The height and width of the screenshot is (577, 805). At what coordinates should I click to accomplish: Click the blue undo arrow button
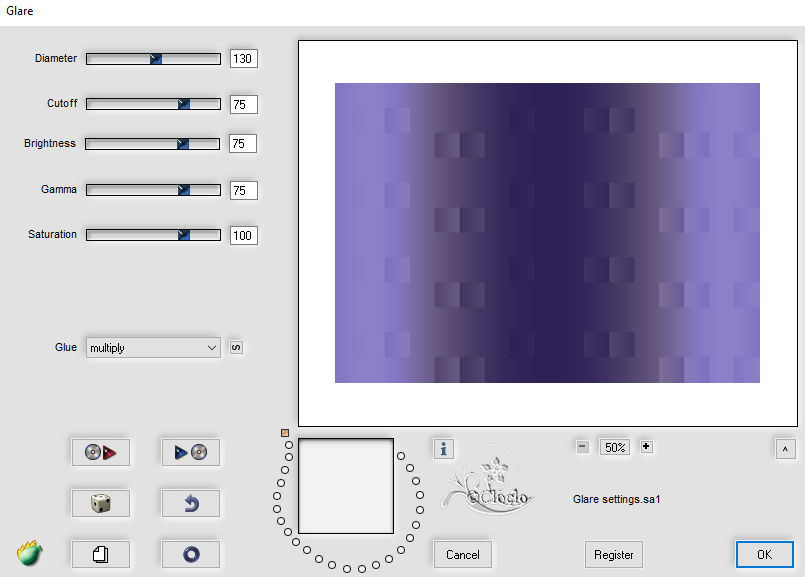[190, 503]
